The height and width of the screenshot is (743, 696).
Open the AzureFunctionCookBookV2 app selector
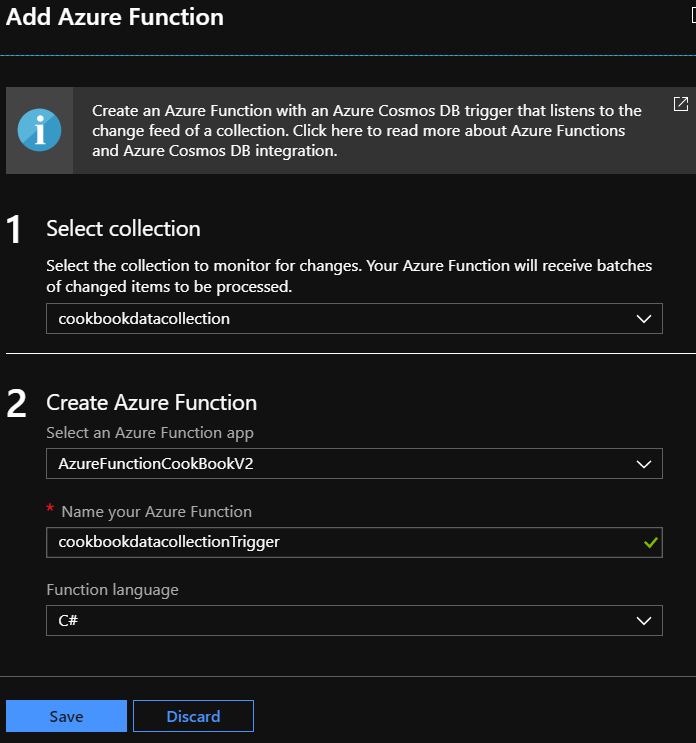tap(340, 463)
